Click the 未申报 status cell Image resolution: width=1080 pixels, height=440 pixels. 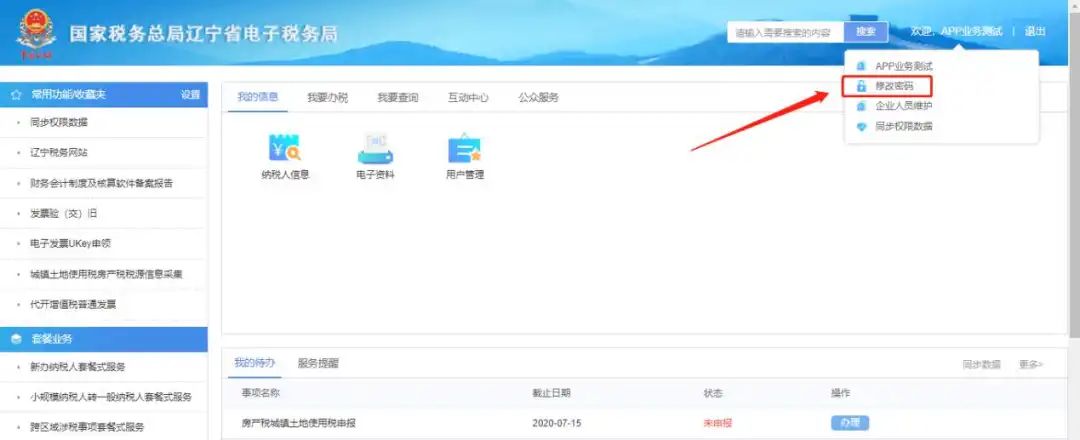(717, 423)
